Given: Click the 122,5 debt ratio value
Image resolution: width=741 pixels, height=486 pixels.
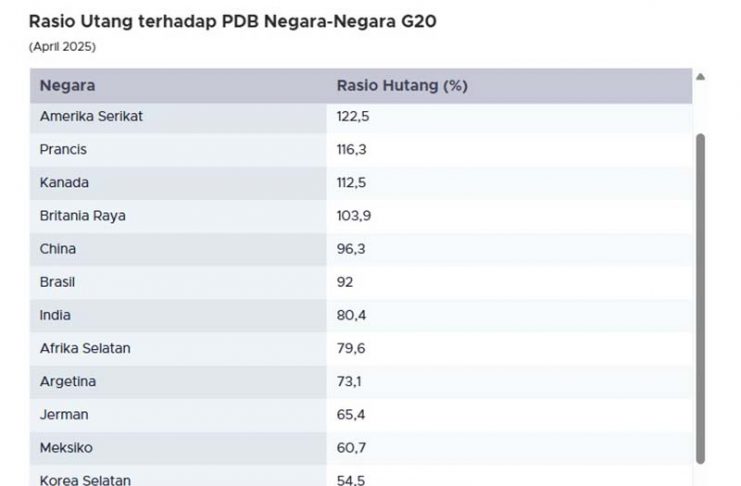Looking at the screenshot, I should pos(354,116).
